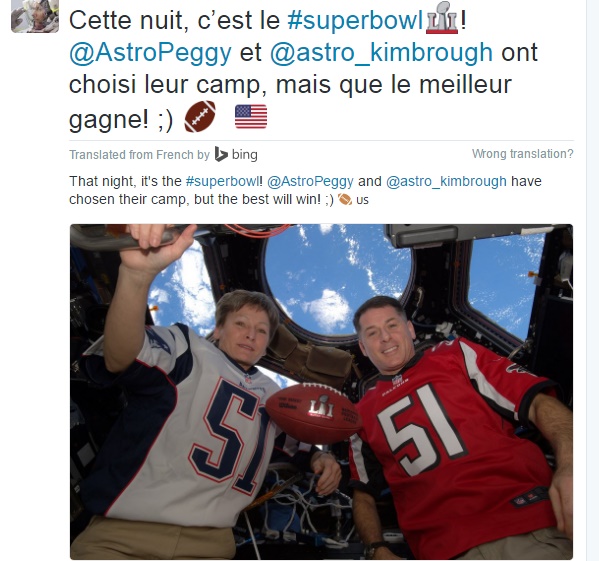Click the English translated tweet text
Viewport: 599px width, 561px height.
click(x=305, y=190)
